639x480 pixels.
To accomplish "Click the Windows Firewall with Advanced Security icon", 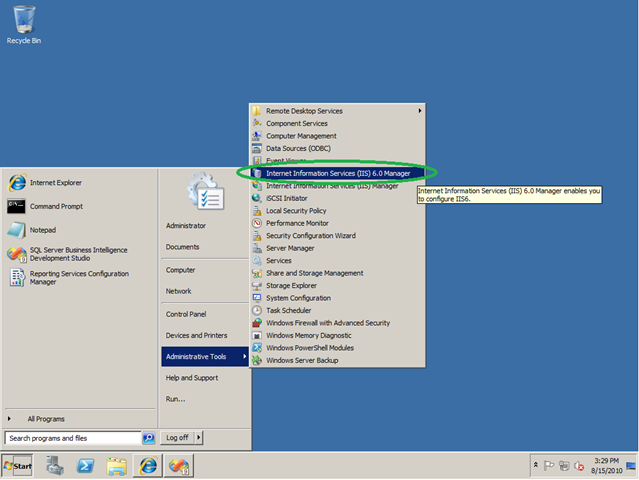I will [x=257, y=323].
